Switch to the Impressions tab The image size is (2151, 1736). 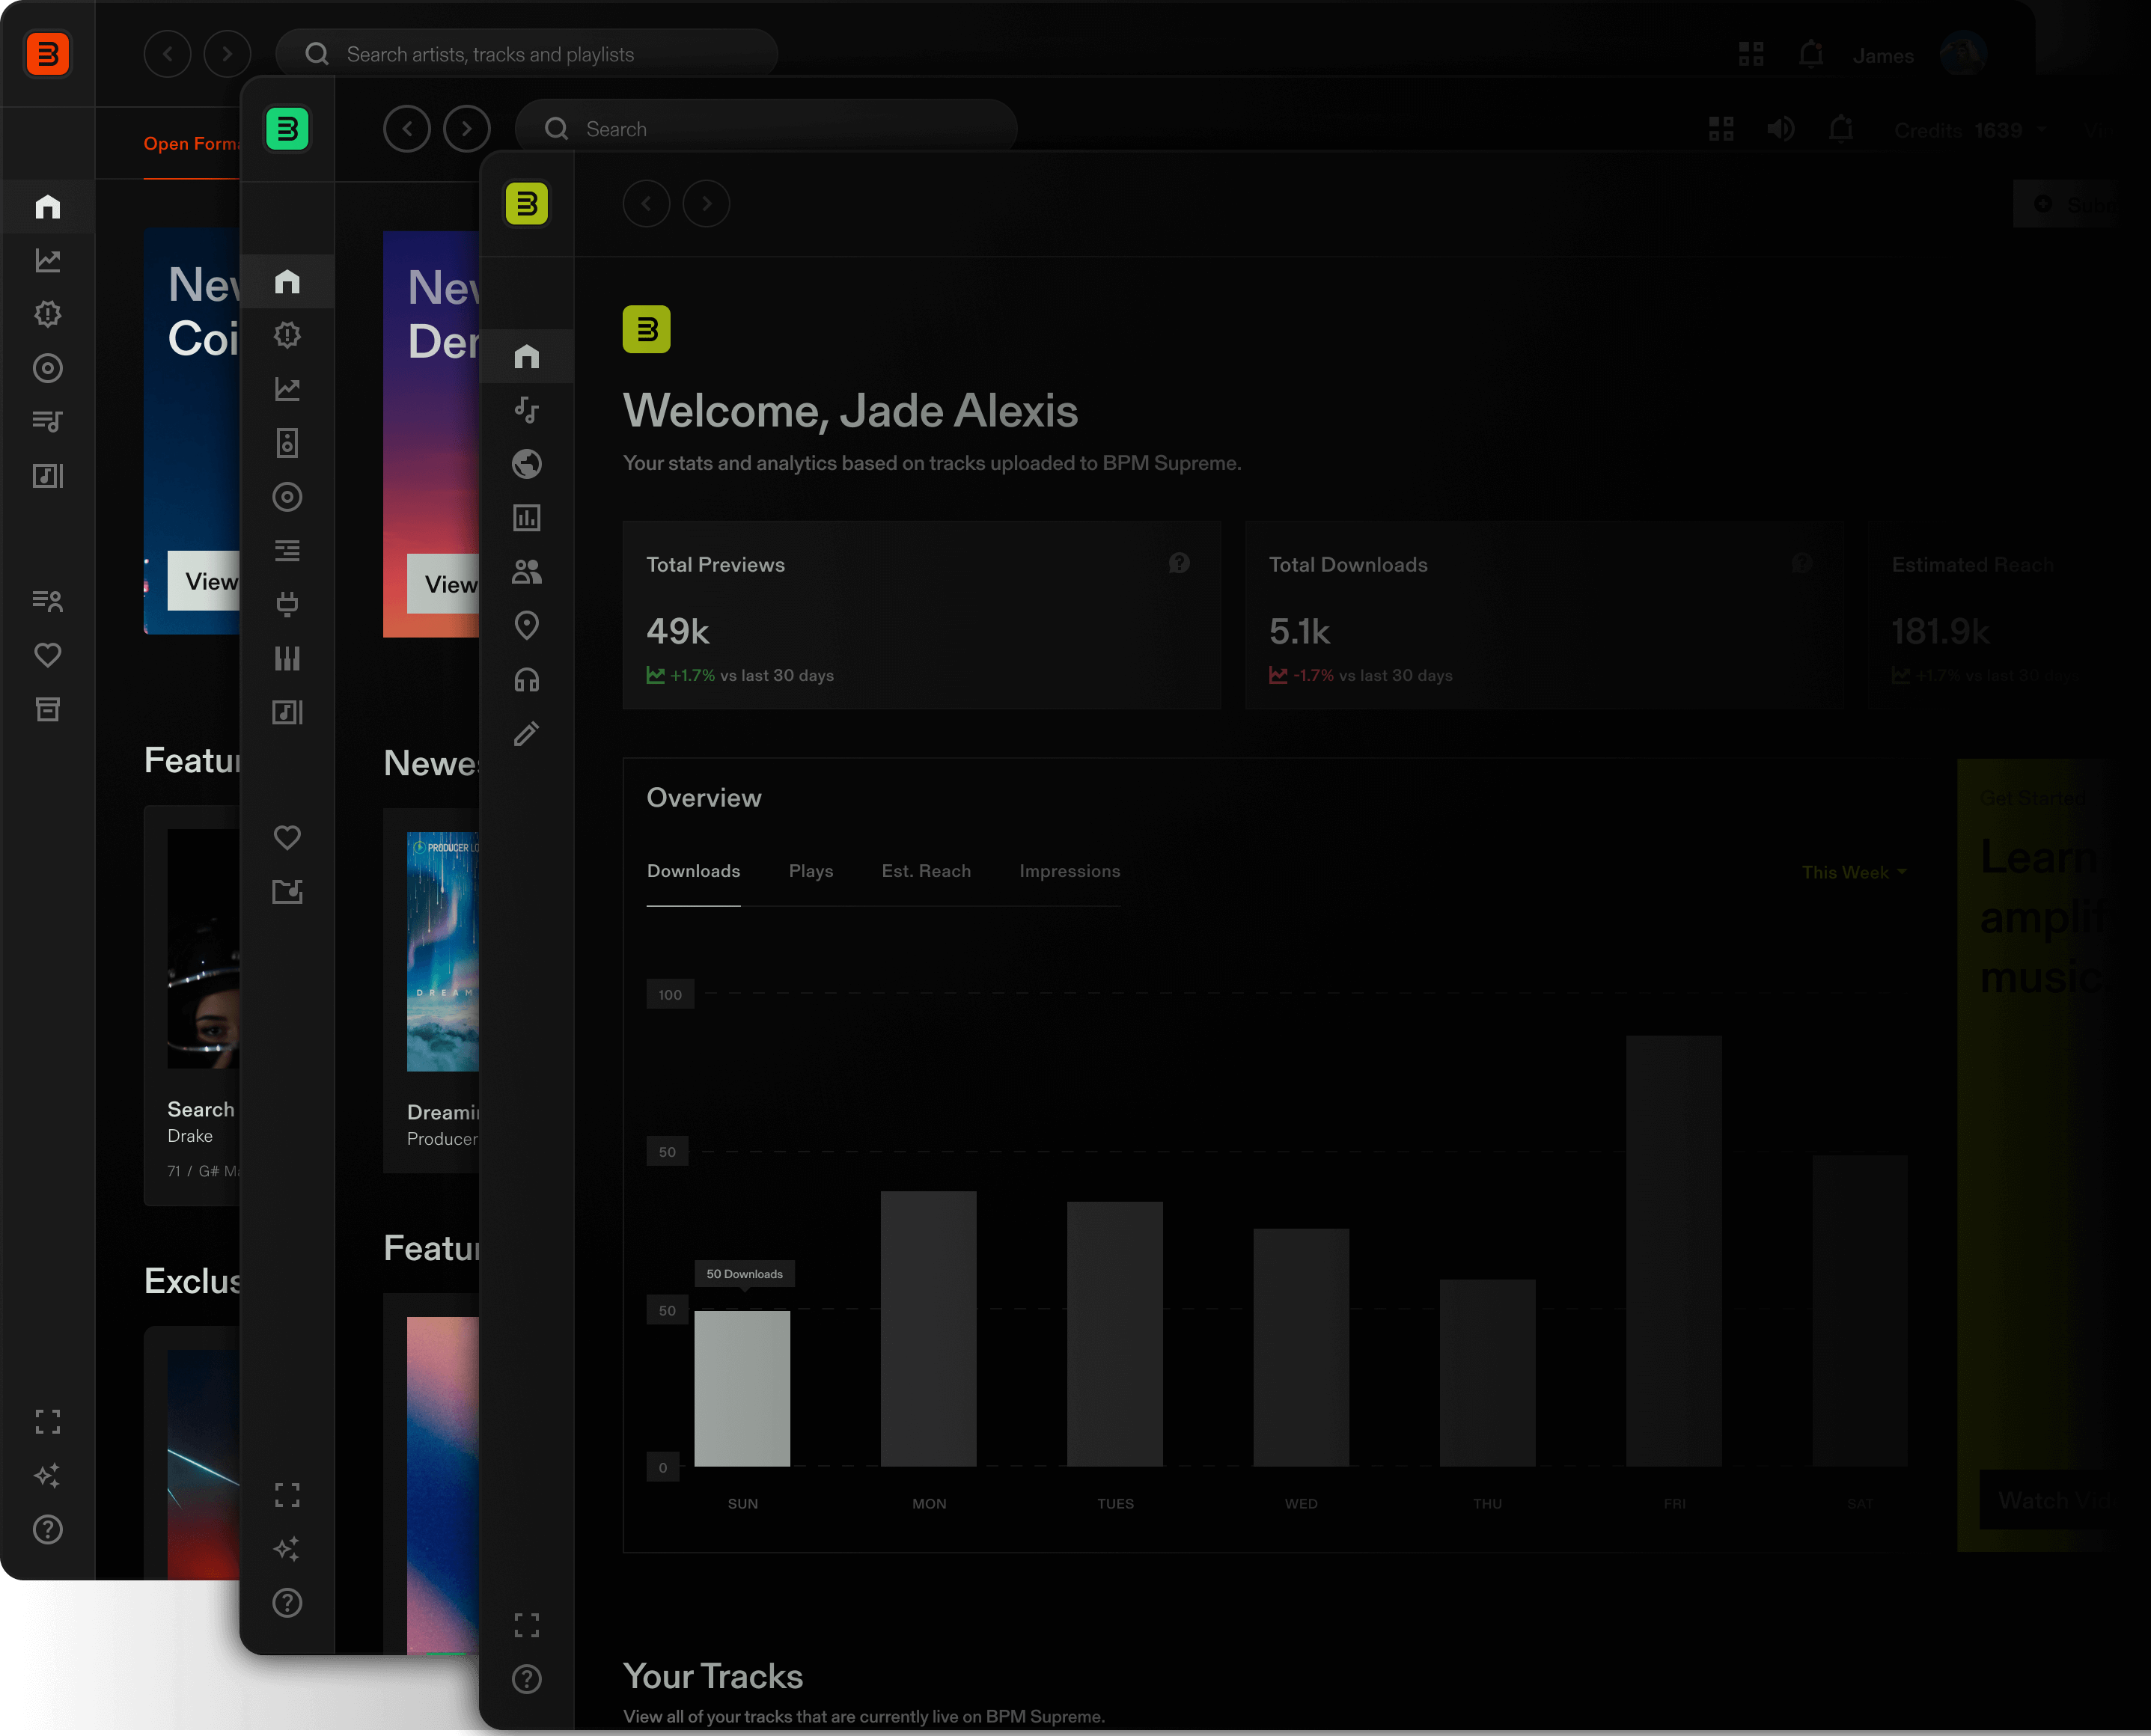[1070, 872]
